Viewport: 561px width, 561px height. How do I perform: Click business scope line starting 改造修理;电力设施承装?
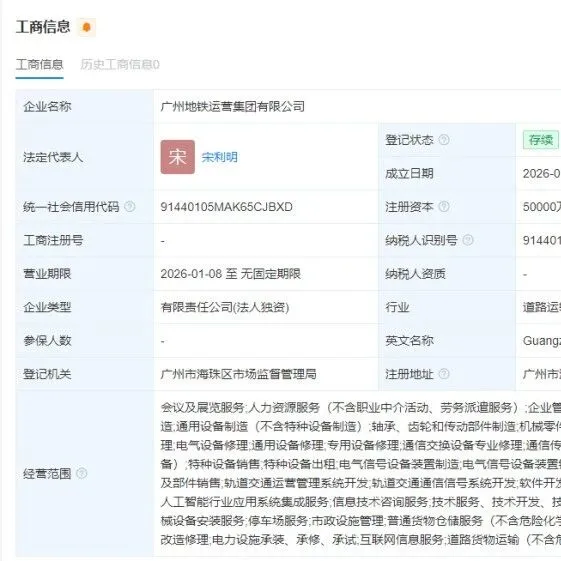coord(361,540)
